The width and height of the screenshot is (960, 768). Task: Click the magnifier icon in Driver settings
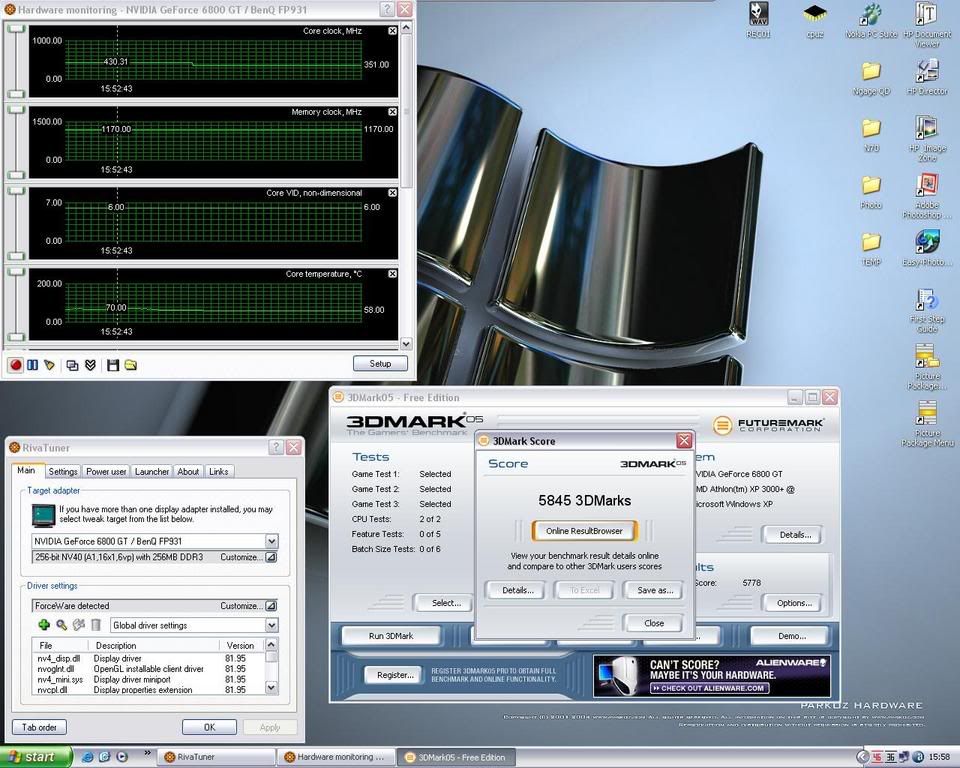(x=61, y=625)
